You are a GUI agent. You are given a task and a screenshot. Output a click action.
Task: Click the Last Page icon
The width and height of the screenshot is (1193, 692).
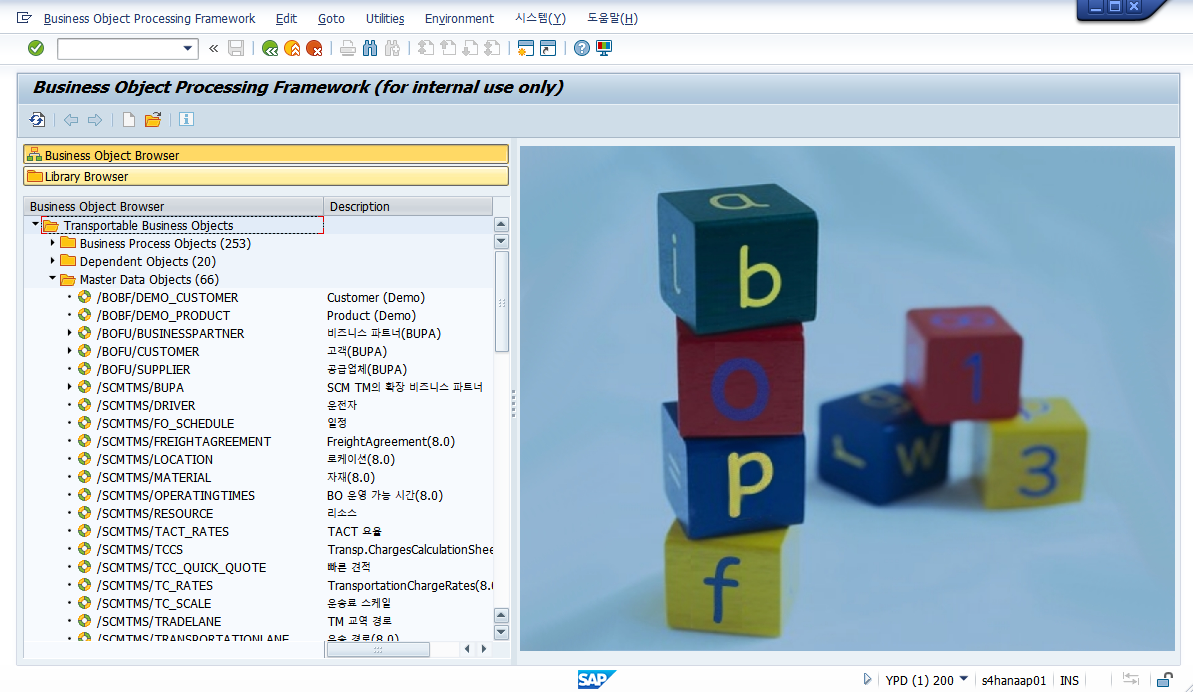[492, 48]
